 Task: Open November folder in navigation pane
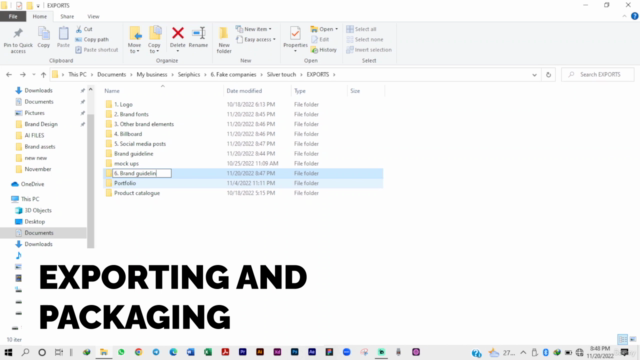[38, 169]
